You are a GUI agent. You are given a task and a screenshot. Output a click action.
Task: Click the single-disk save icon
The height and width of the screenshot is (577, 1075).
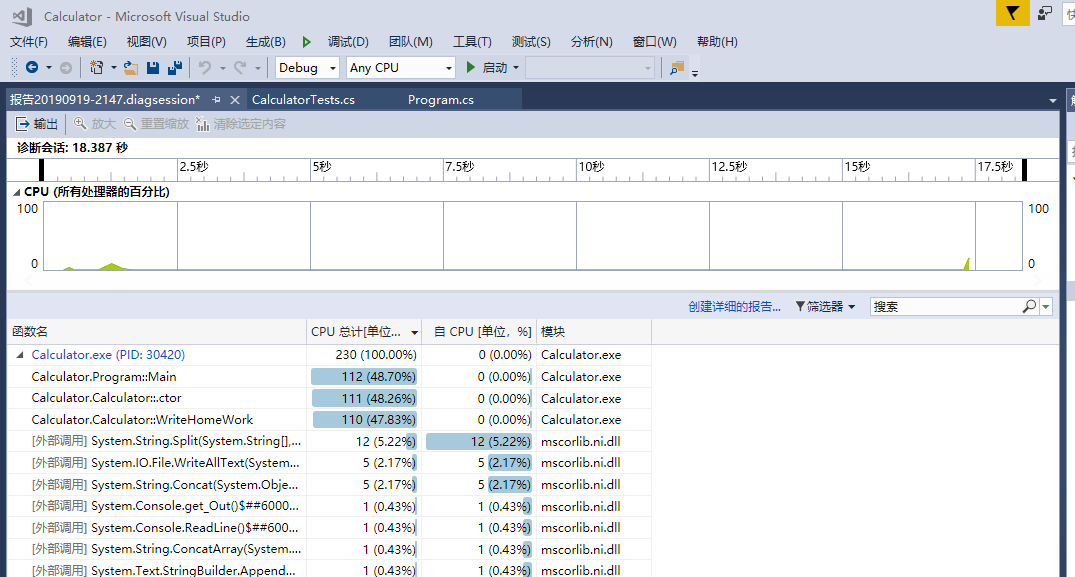click(x=153, y=67)
